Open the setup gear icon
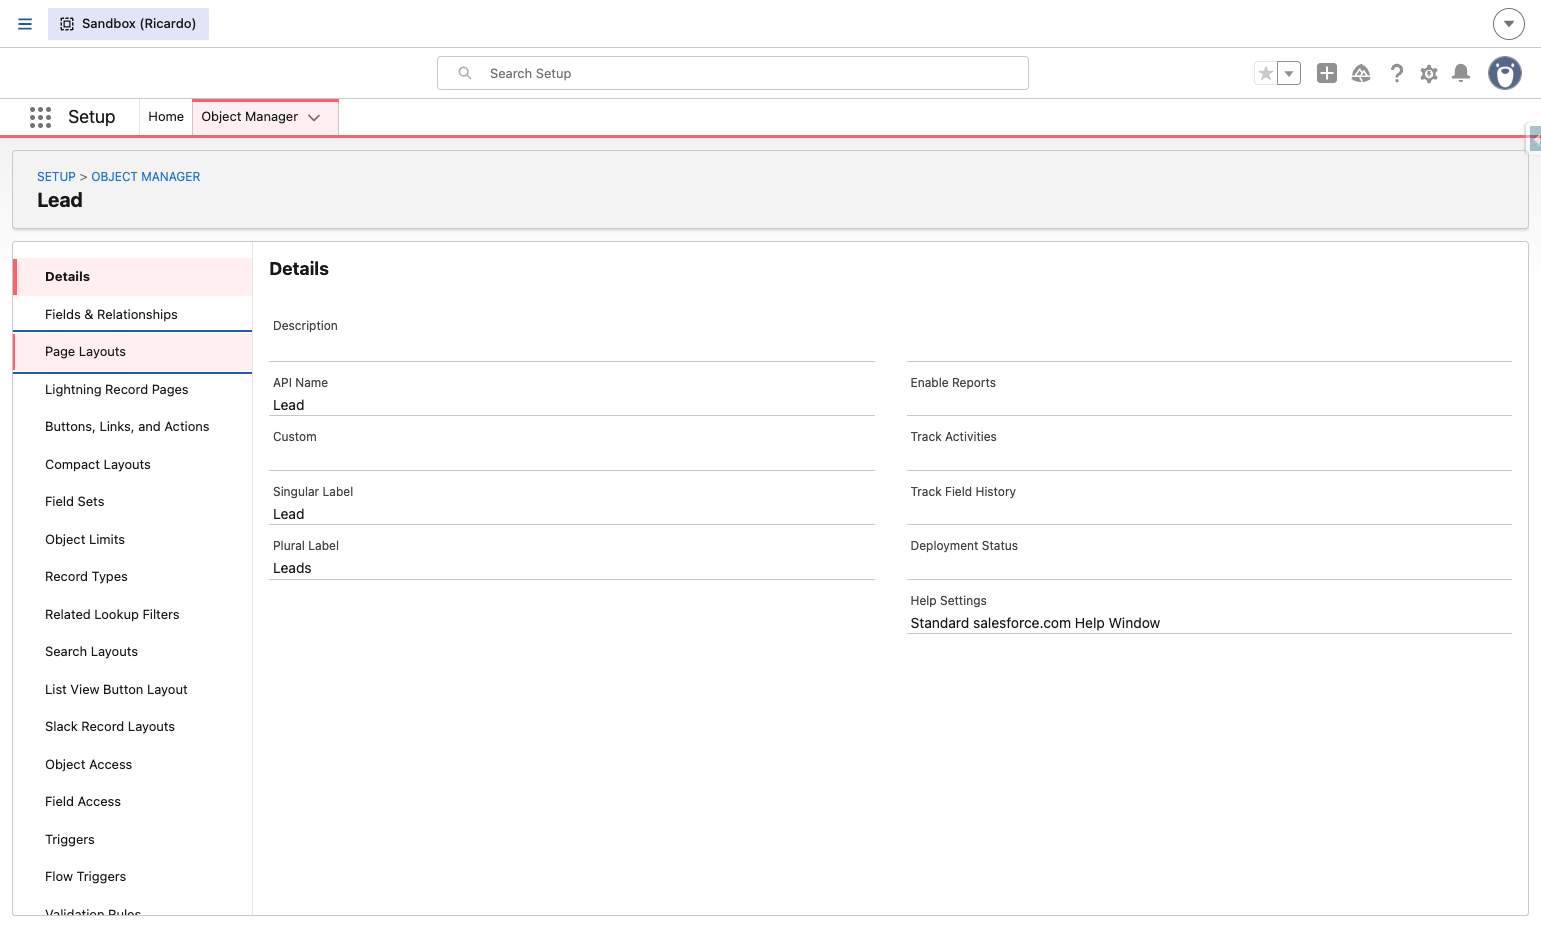Screen dimensions: 1541x928 (x=1429, y=73)
